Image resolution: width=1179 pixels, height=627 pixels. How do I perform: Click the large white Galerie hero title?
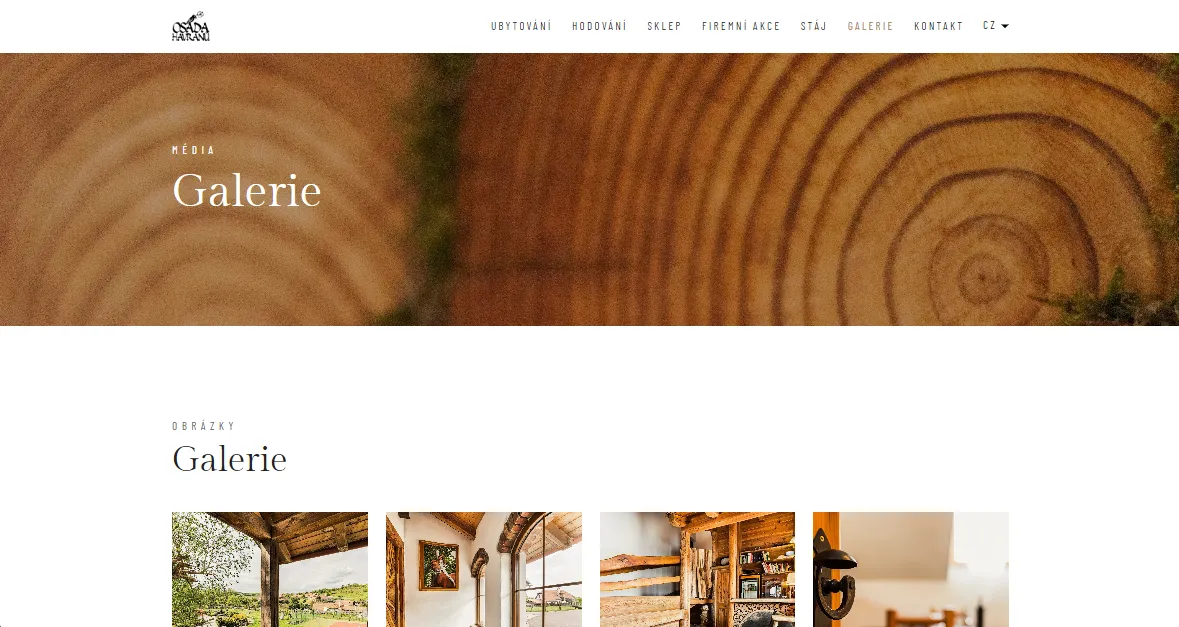click(x=247, y=190)
